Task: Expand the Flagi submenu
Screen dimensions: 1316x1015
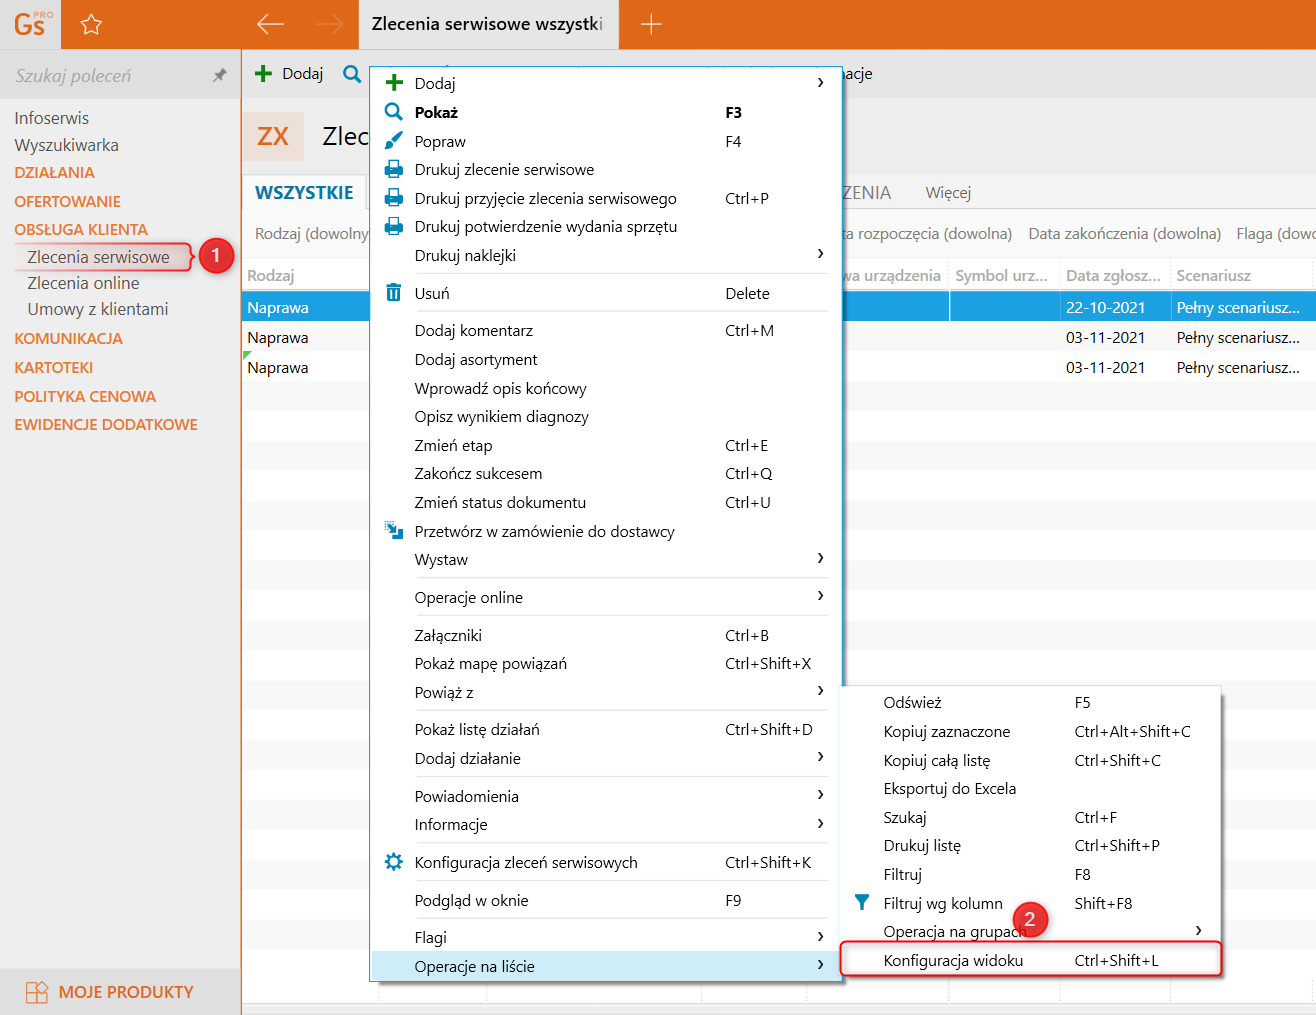Action: (820, 937)
